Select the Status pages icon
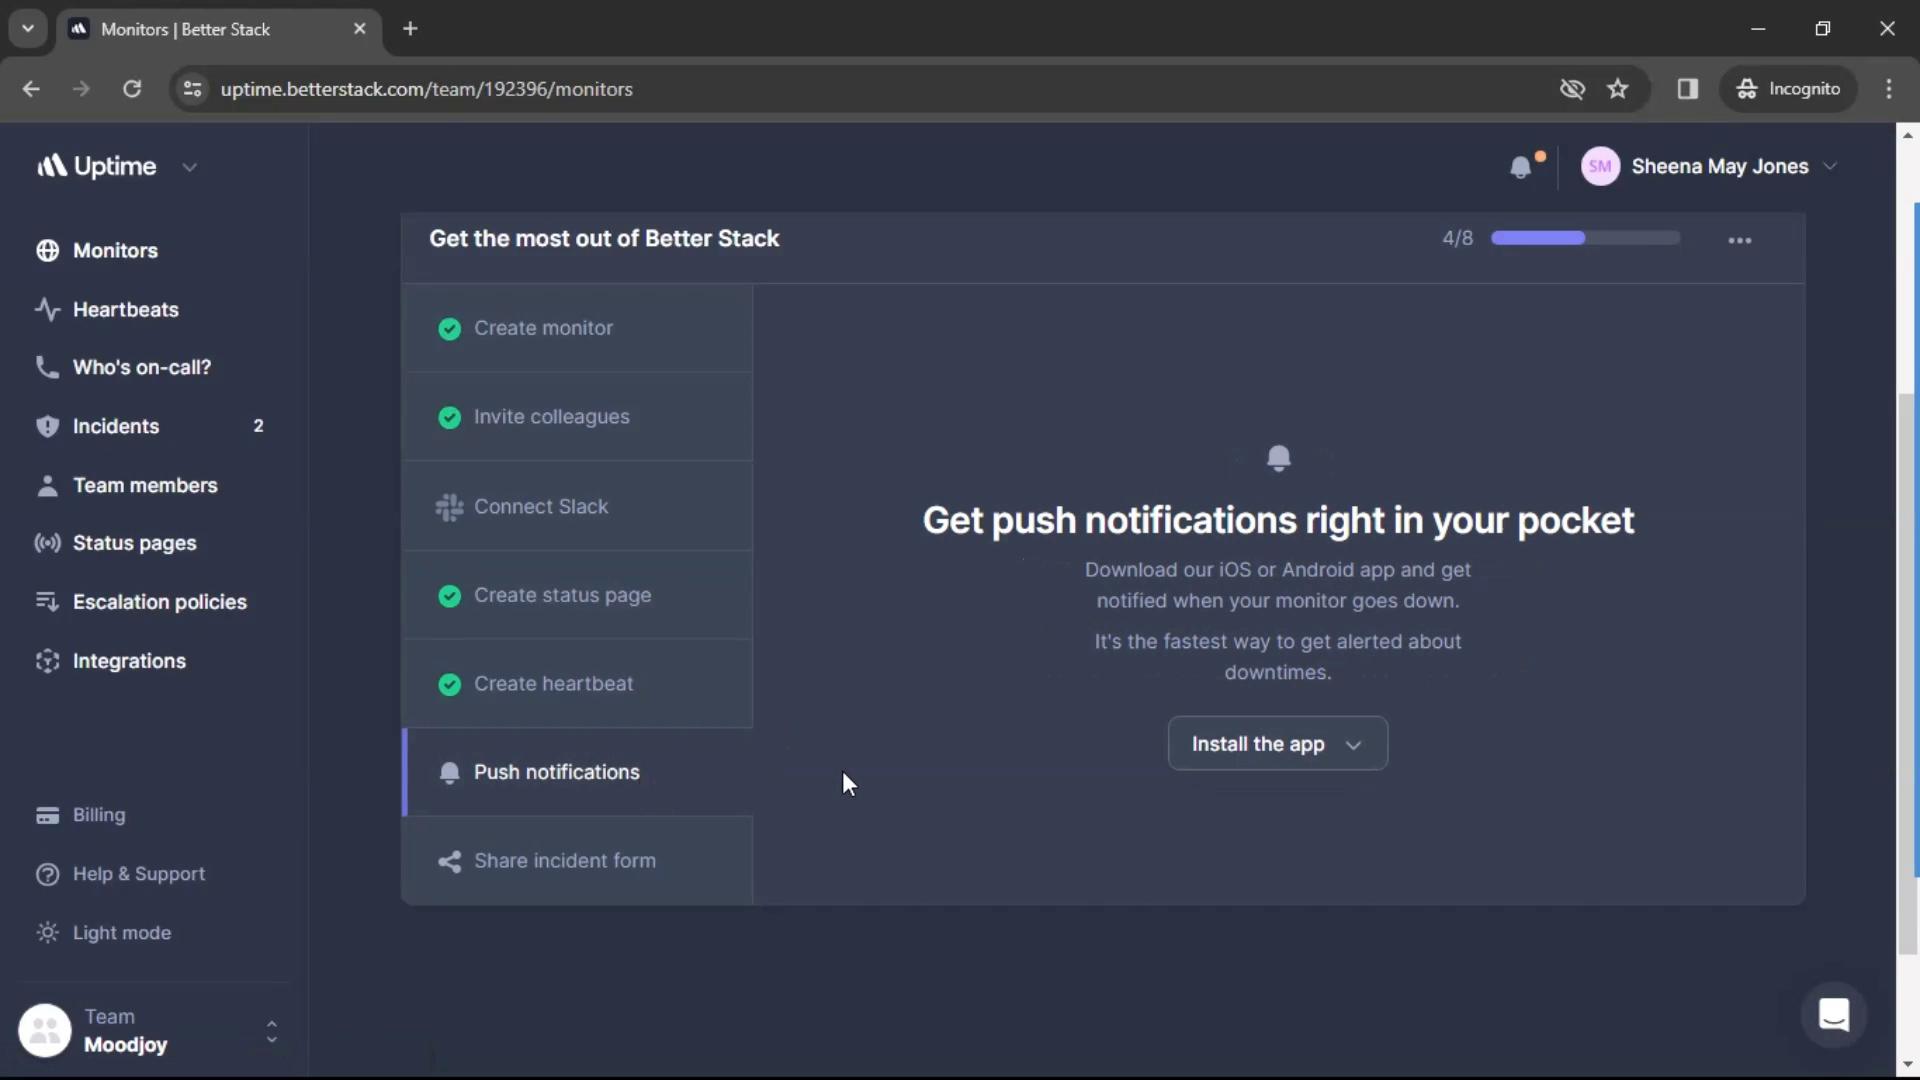This screenshot has width=1920, height=1080. (45, 542)
